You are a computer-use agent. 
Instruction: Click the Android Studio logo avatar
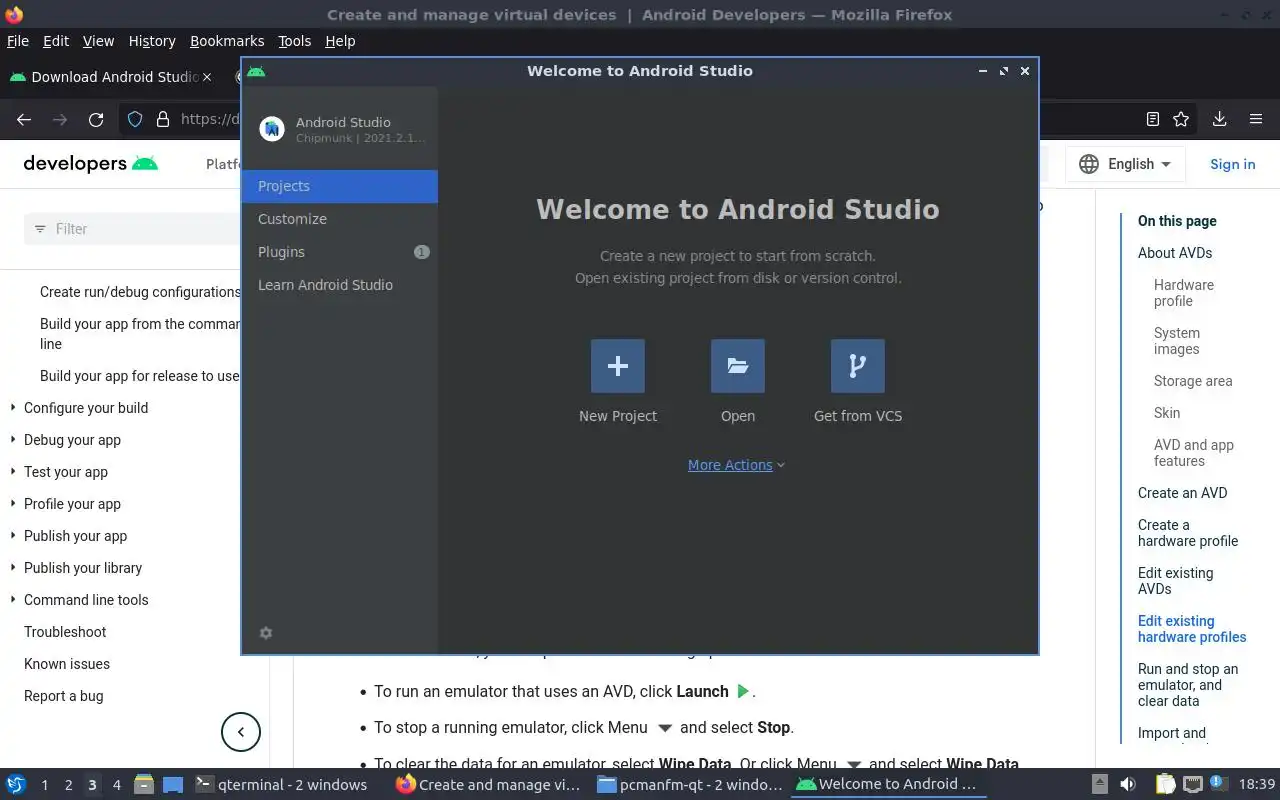272,129
